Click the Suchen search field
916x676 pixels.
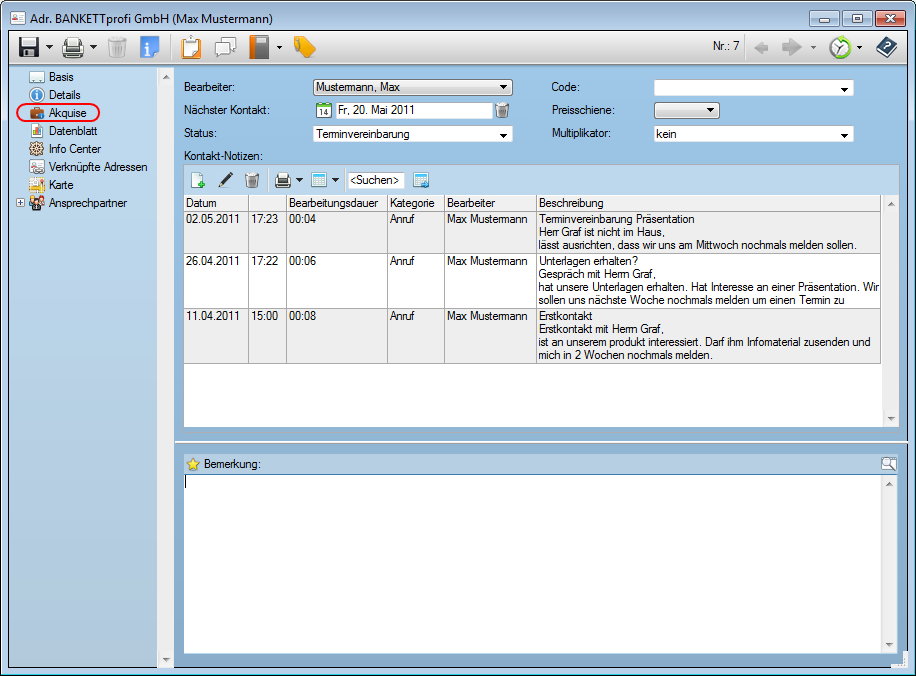point(375,181)
